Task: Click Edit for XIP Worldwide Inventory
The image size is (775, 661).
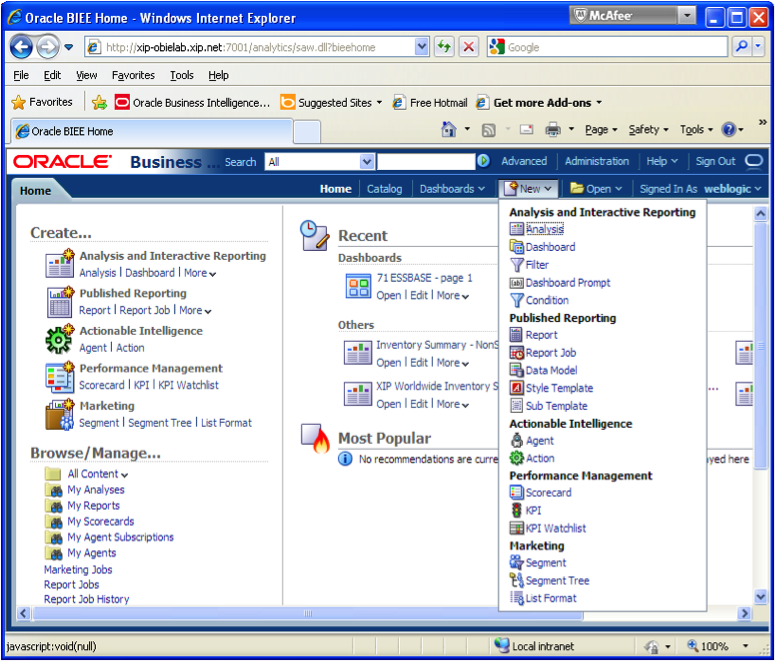Action: pos(419,404)
